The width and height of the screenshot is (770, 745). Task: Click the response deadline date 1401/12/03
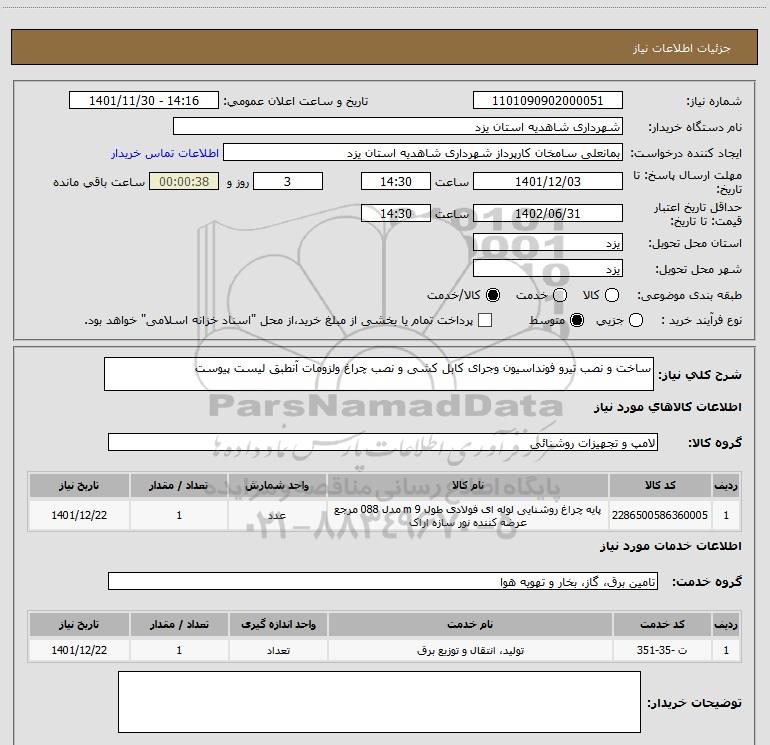point(548,182)
